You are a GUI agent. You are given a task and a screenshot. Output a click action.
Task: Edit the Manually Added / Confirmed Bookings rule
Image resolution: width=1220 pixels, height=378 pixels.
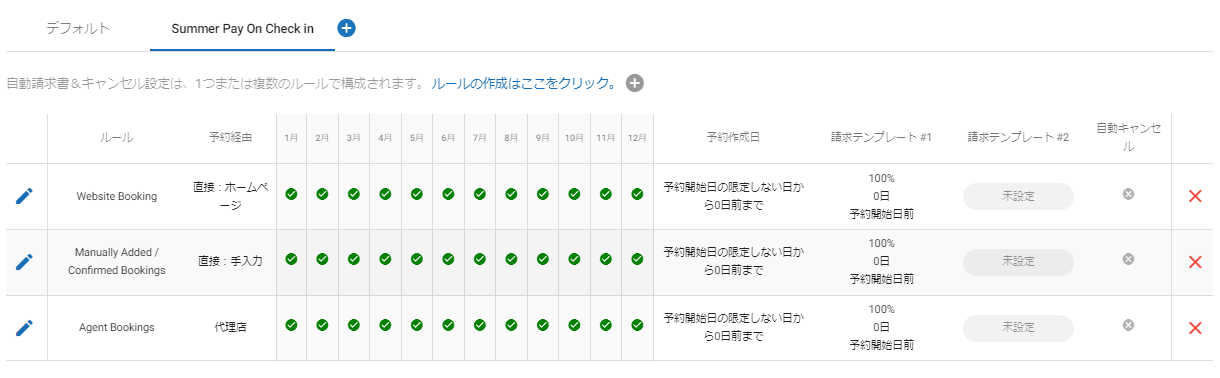(25, 262)
